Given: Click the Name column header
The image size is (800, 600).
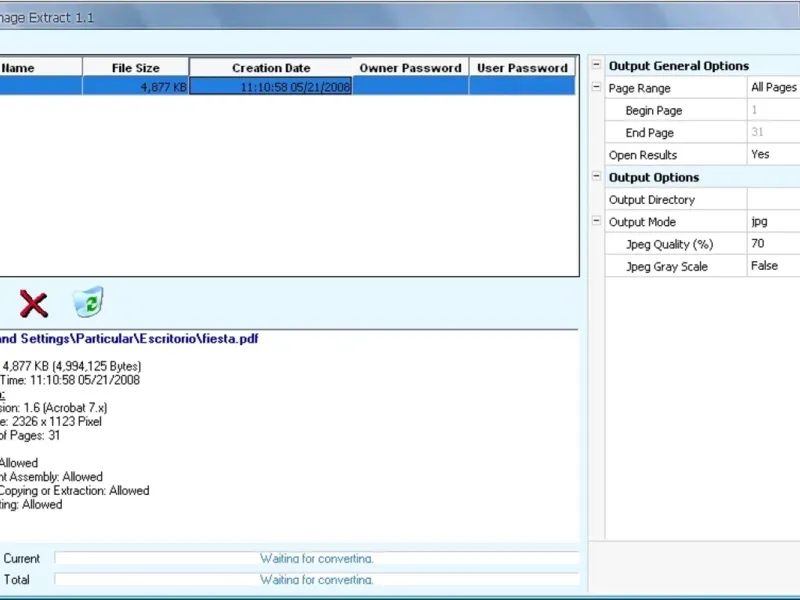Looking at the screenshot, I should (x=41, y=67).
